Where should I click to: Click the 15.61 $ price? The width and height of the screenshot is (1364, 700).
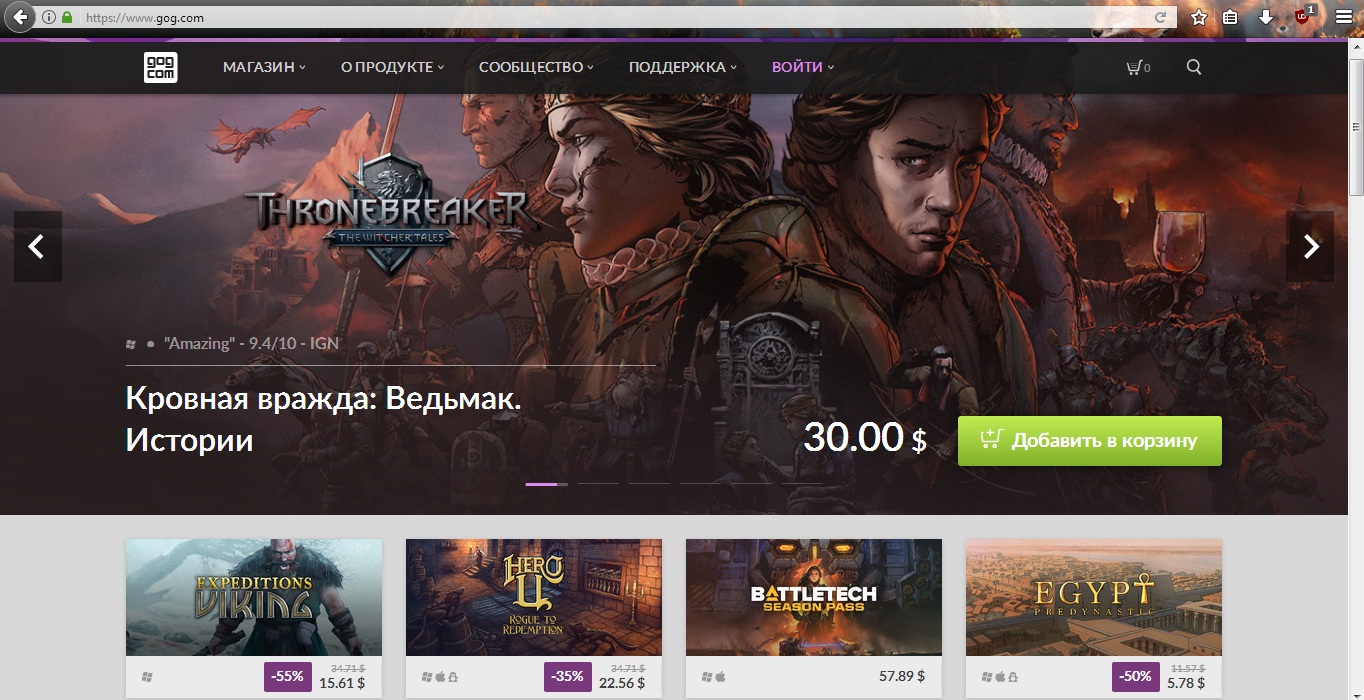coord(342,684)
